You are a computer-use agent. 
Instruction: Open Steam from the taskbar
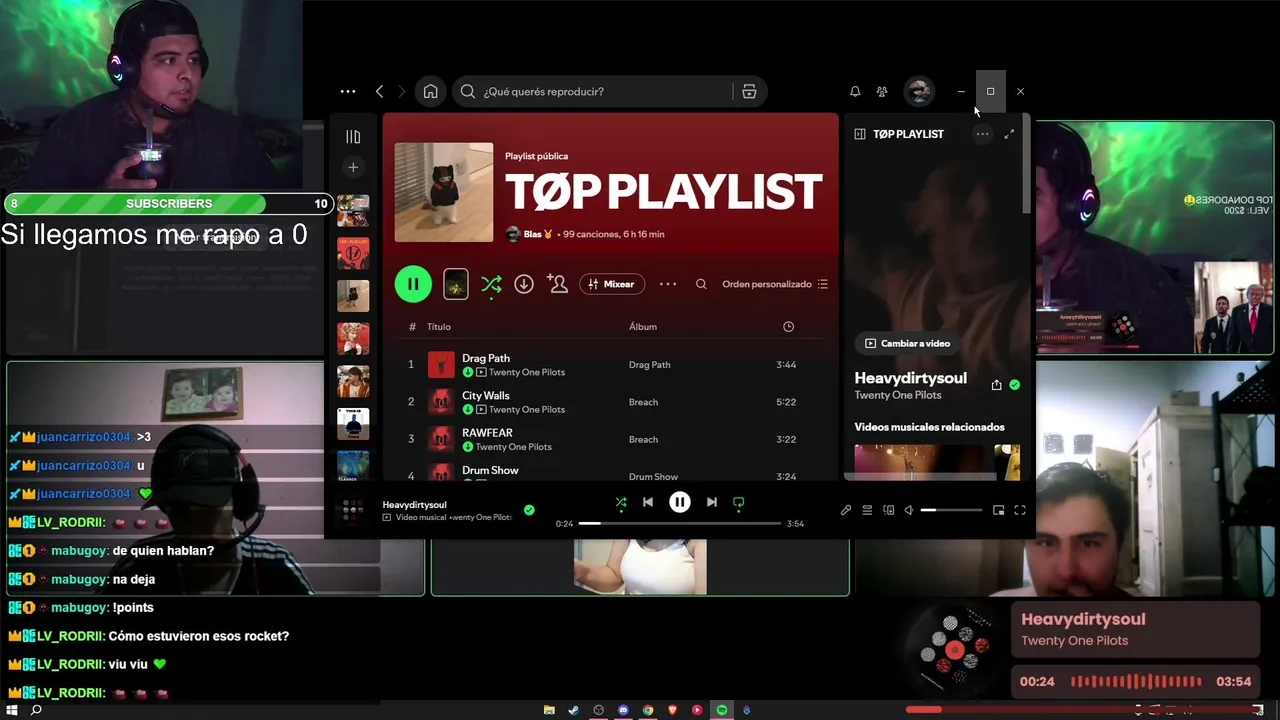(x=574, y=710)
